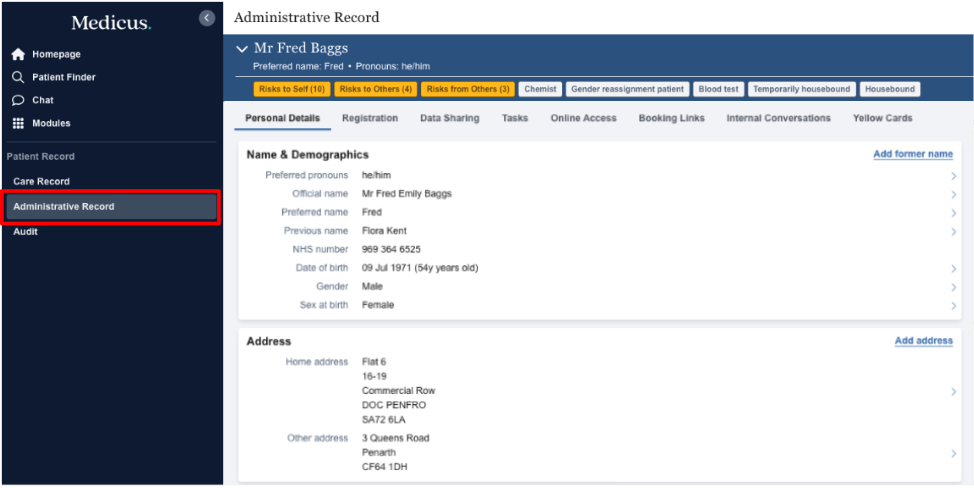This screenshot has width=974, height=488.
Task: Open the Data Sharing tab
Action: click(x=449, y=118)
